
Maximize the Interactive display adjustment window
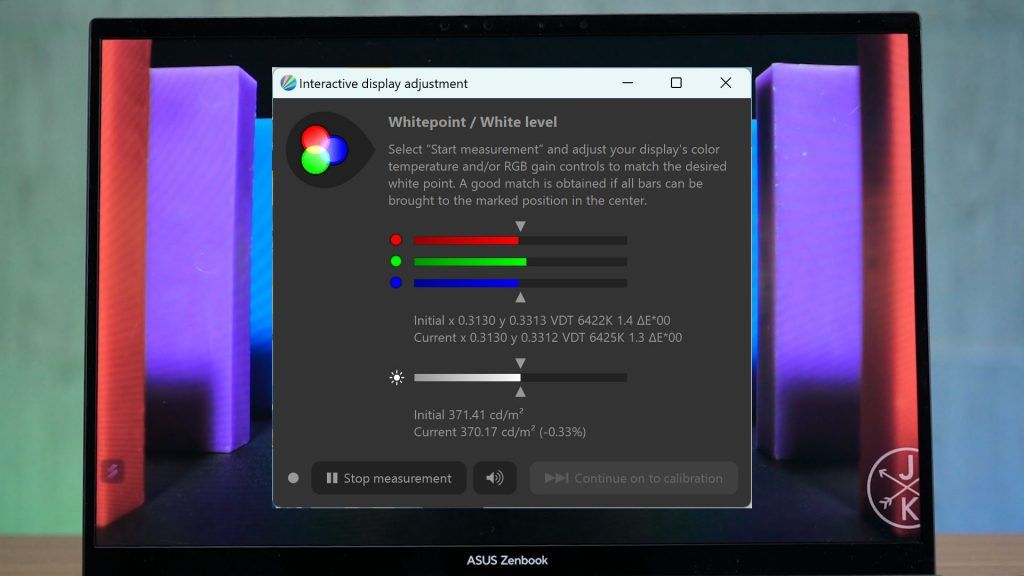point(677,83)
